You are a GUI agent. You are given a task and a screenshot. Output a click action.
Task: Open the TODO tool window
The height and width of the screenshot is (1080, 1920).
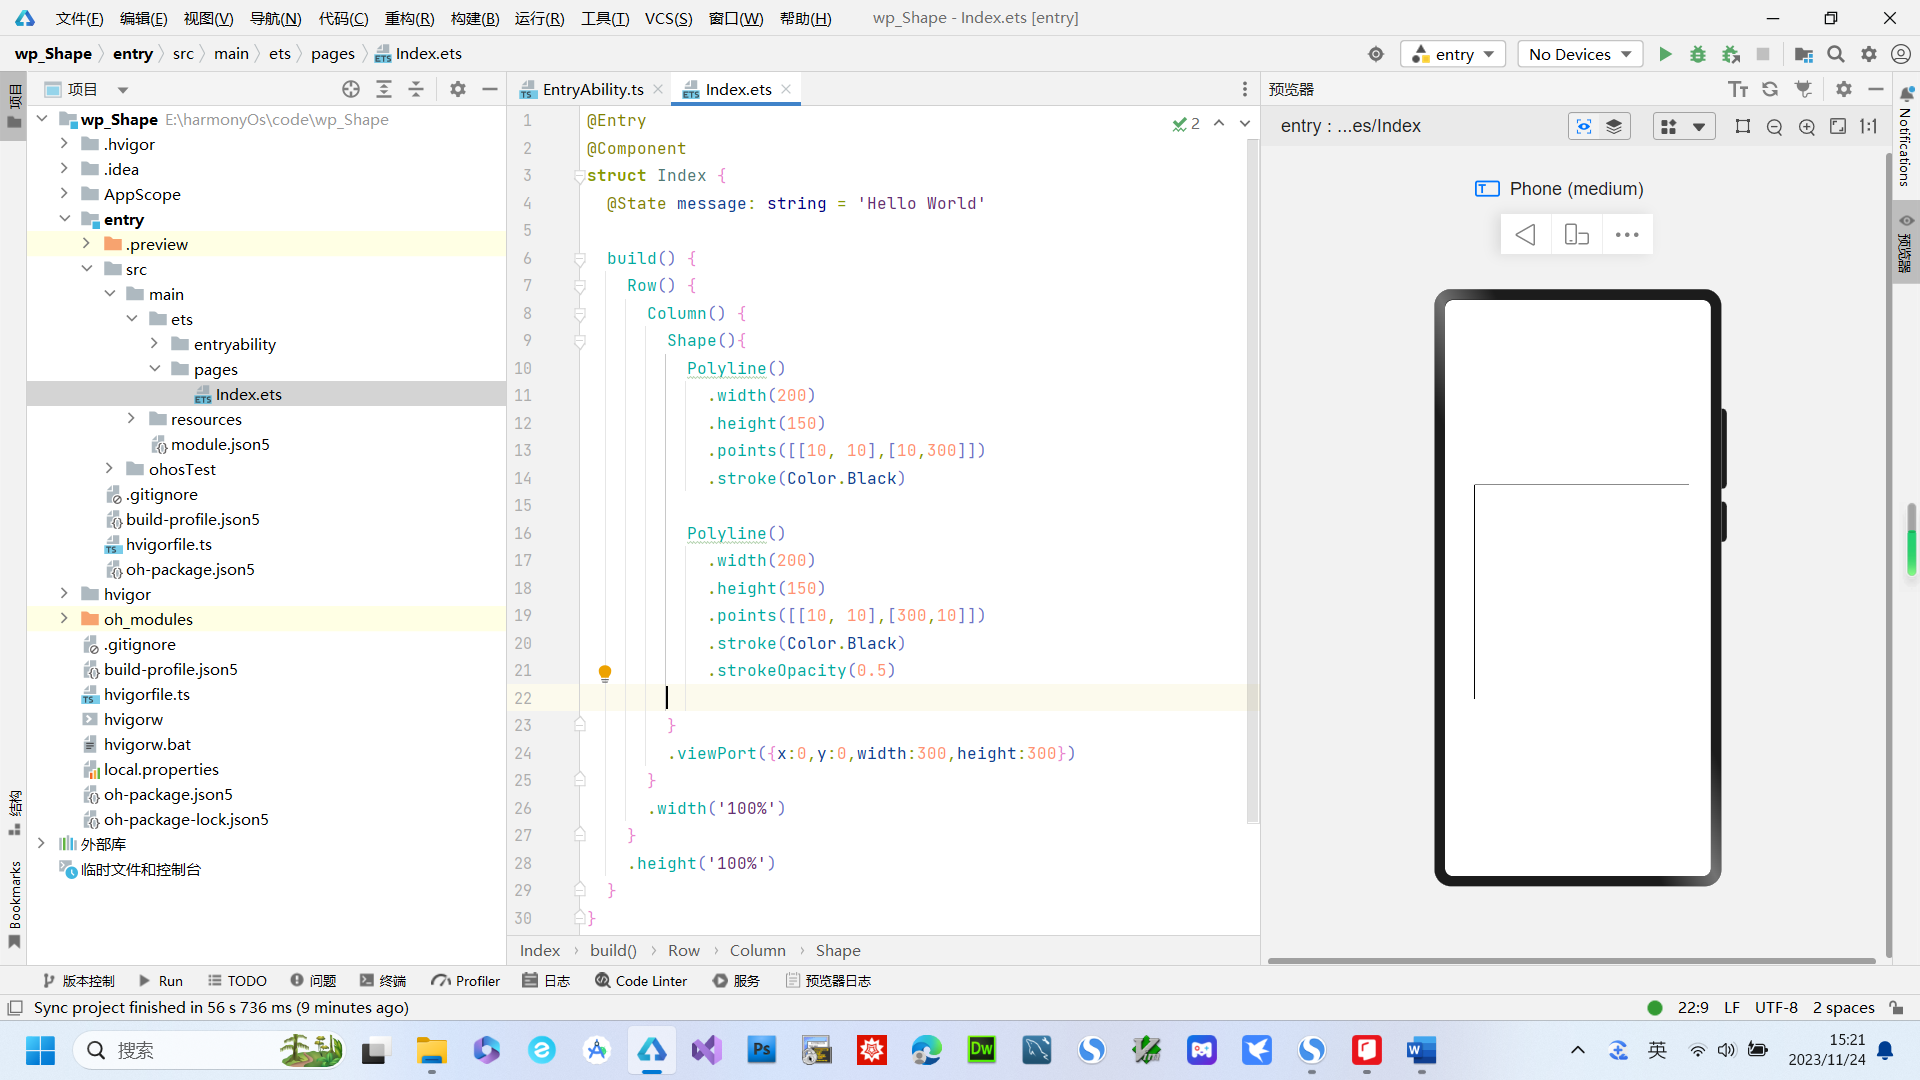[x=237, y=981]
